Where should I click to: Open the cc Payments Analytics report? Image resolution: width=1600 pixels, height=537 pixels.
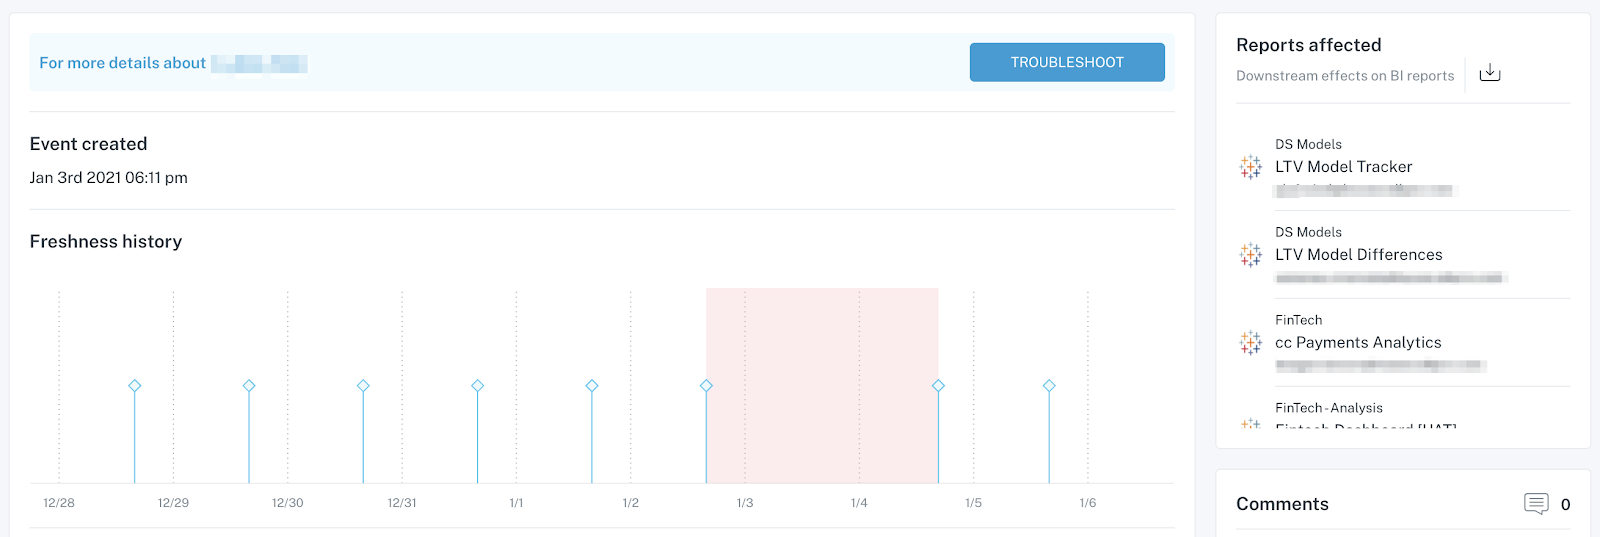(x=1358, y=343)
